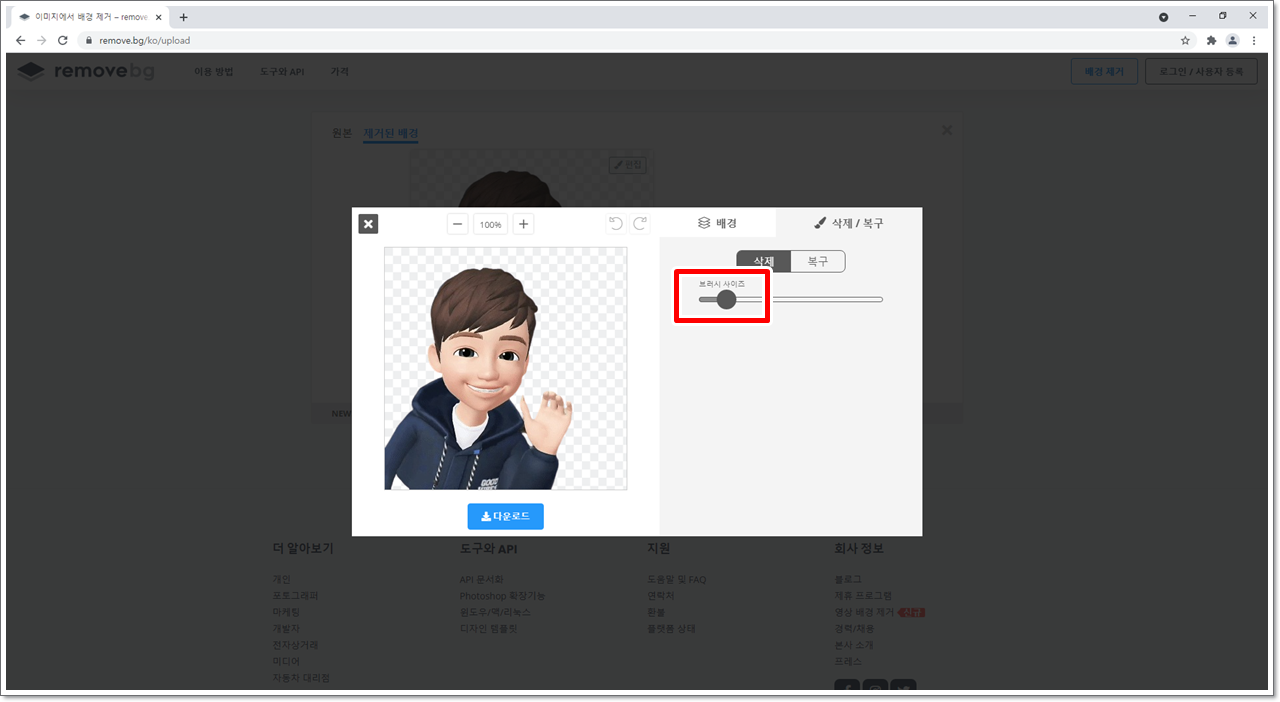Click the 배경 제거 header button
The width and height of the screenshot is (1280, 702).
[x=1104, y=72]
